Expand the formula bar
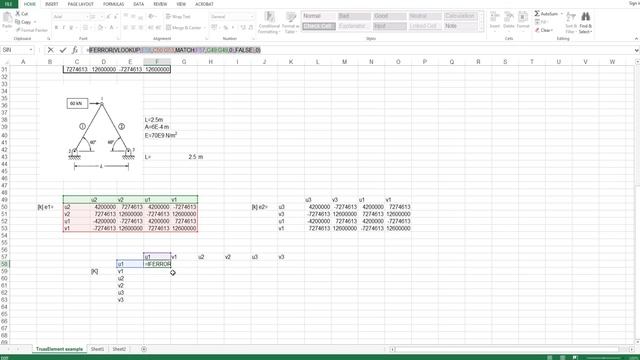 click(x=636, y=50)
